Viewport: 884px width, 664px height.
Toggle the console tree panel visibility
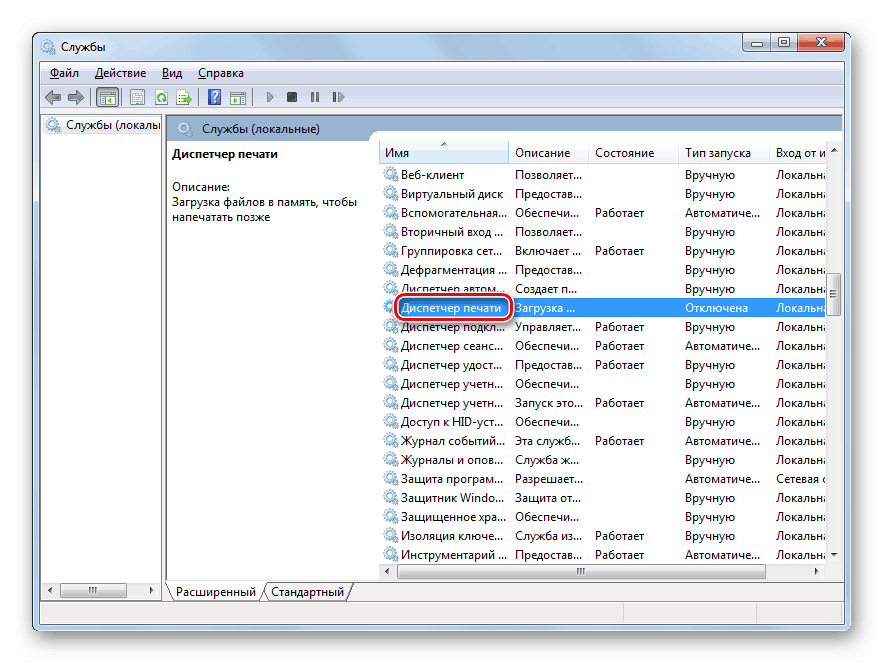click(106, 97)
